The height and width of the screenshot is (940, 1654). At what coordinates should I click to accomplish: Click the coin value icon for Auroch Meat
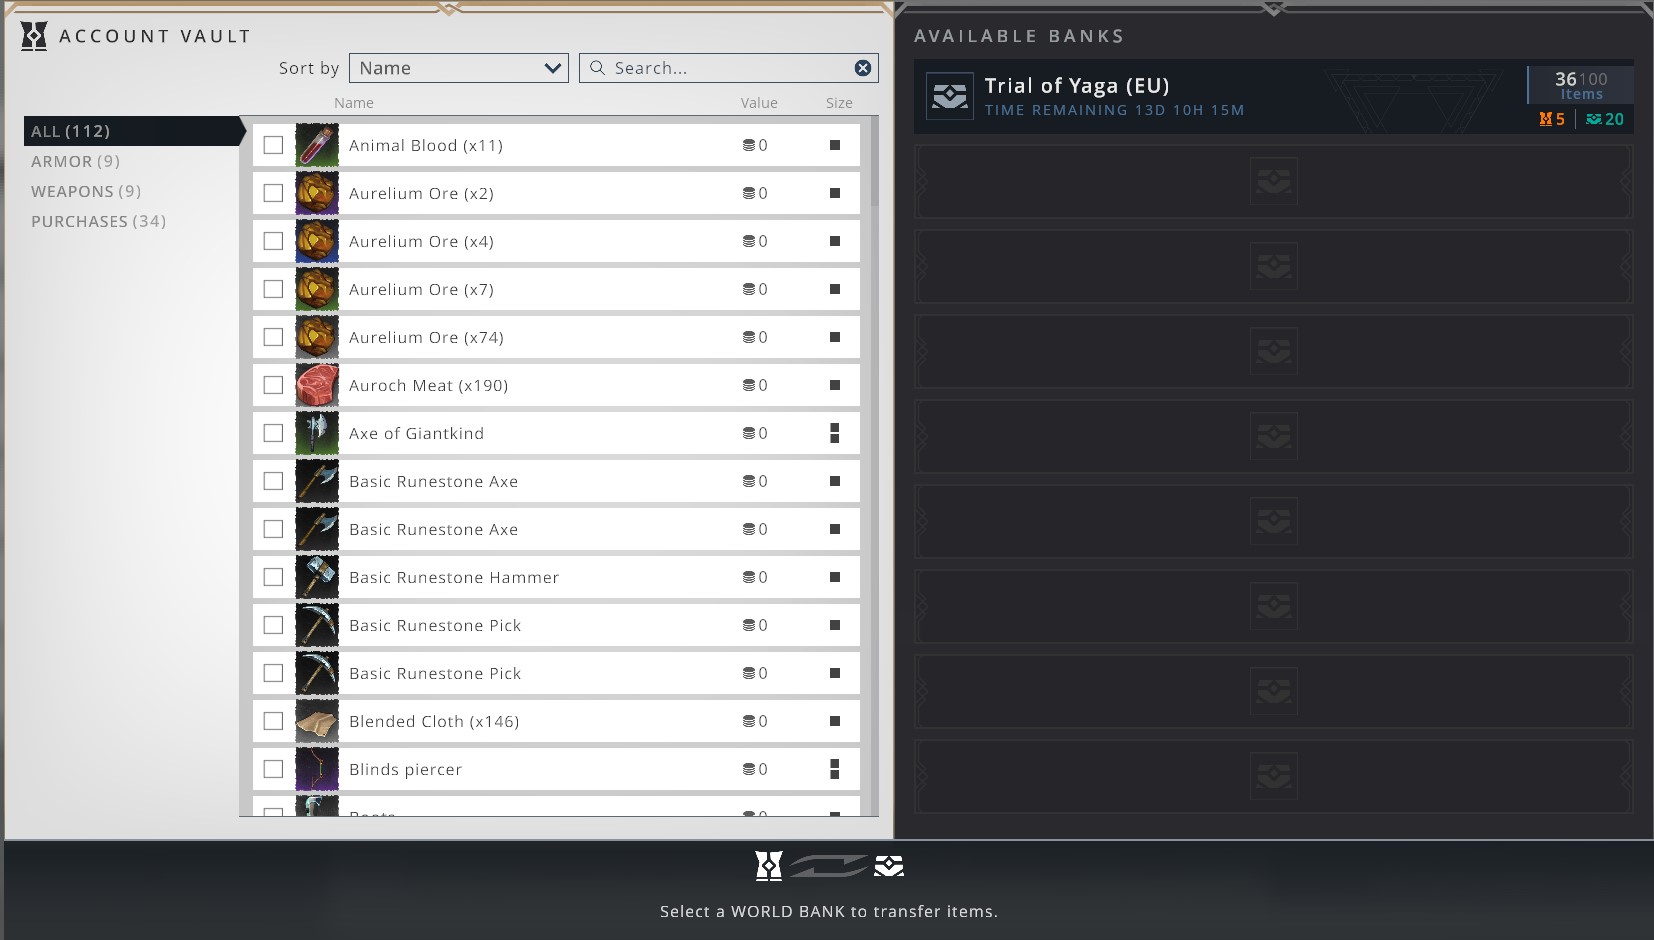[x=748, y=385]
